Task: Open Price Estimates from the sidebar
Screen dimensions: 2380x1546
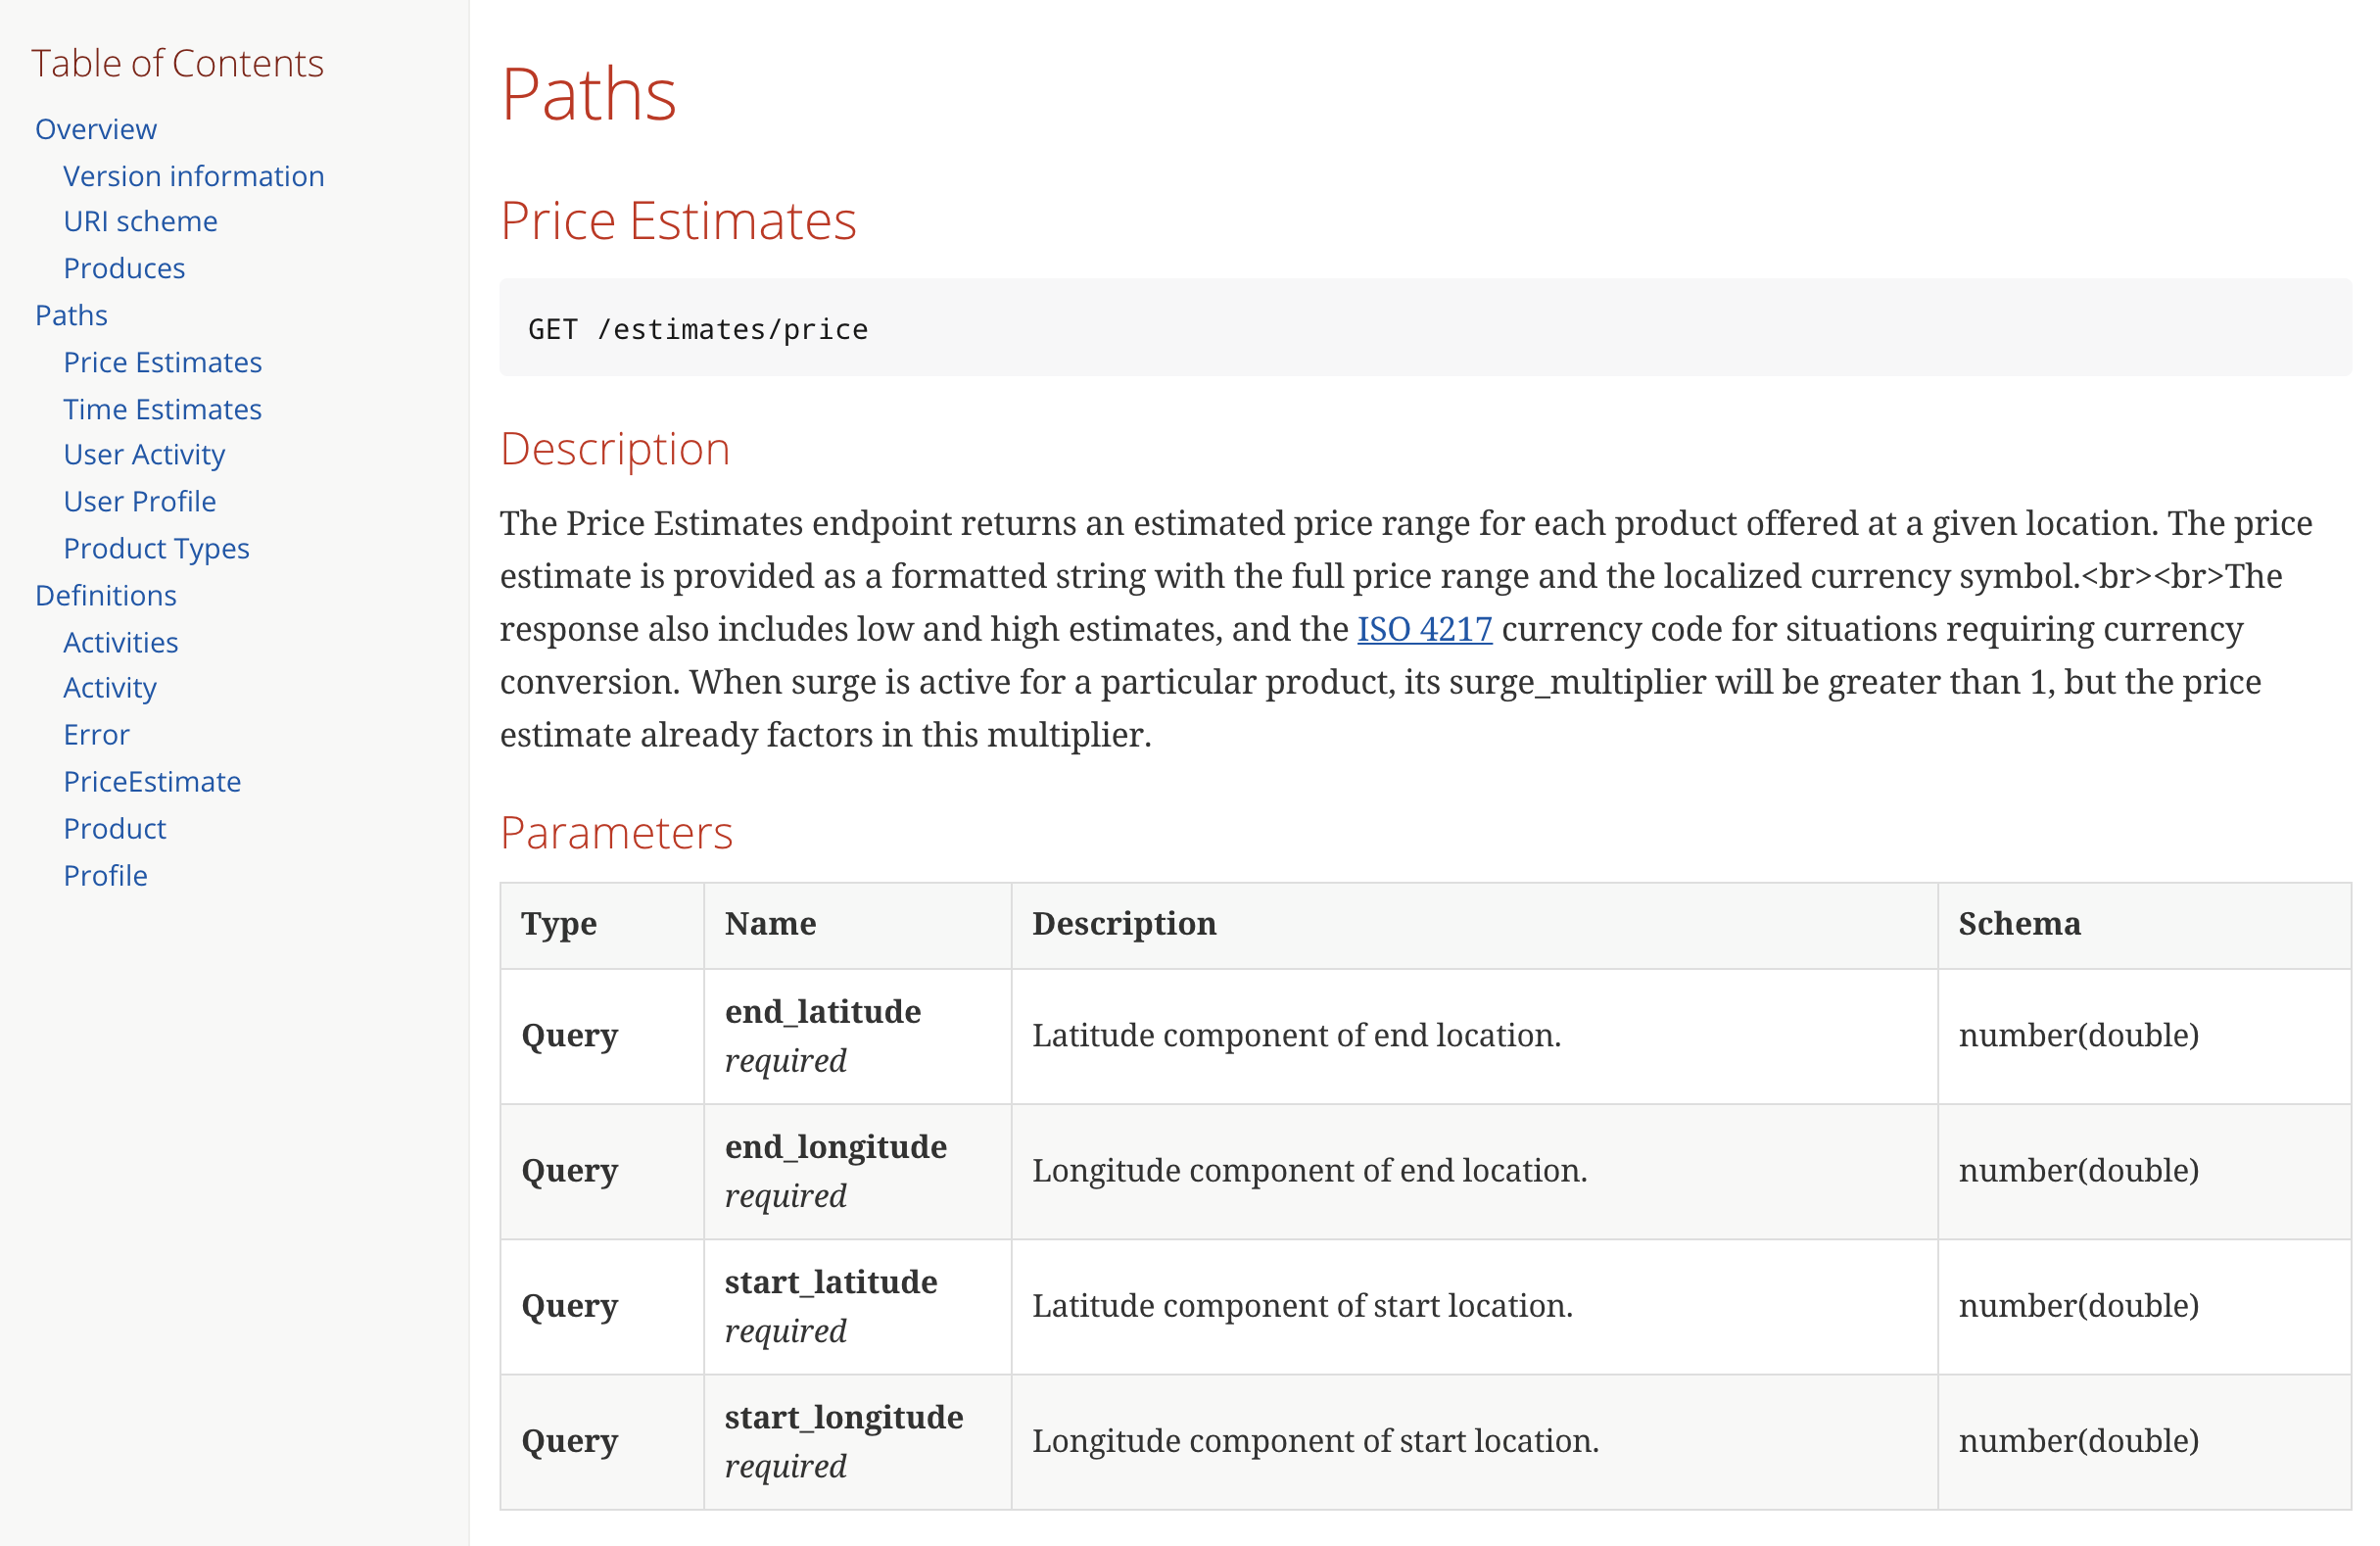Action: click(163, 361)
